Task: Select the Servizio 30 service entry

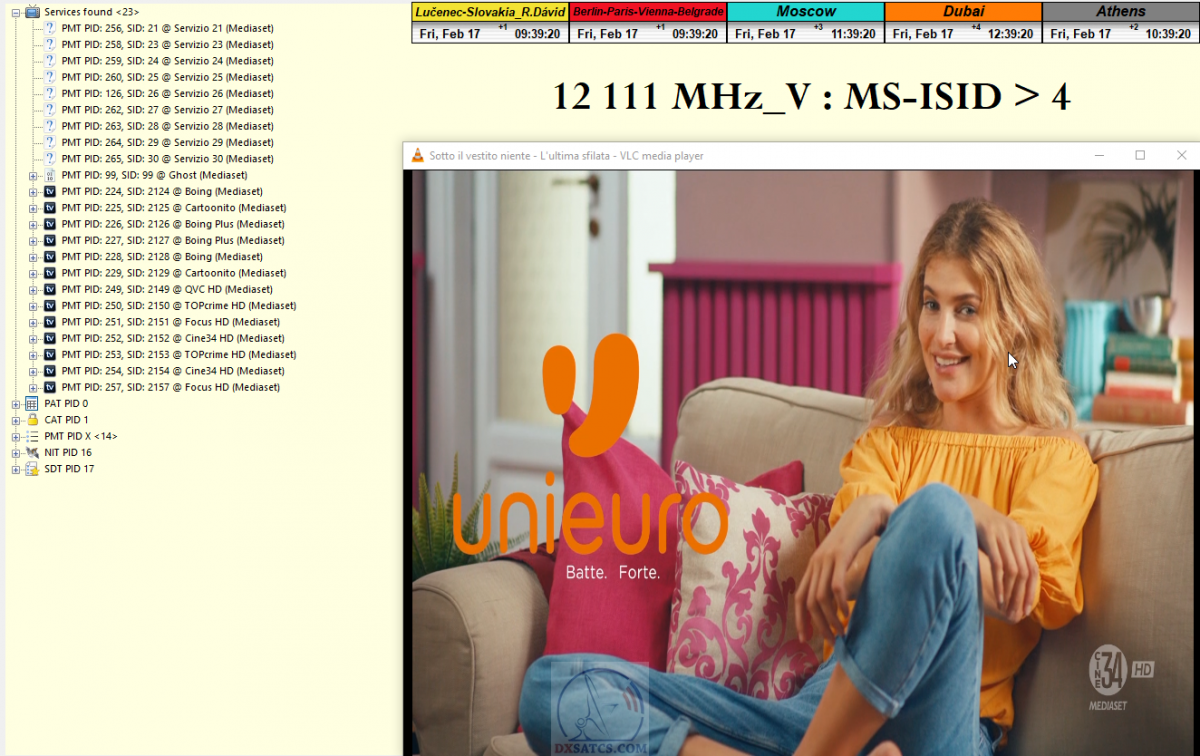Action: tap(167, 159)
